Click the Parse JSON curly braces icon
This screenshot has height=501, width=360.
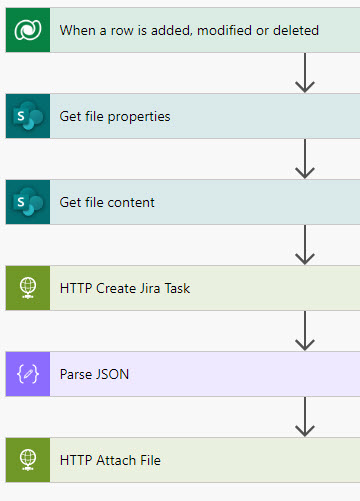pyautogui.click(x=28, y=374)
